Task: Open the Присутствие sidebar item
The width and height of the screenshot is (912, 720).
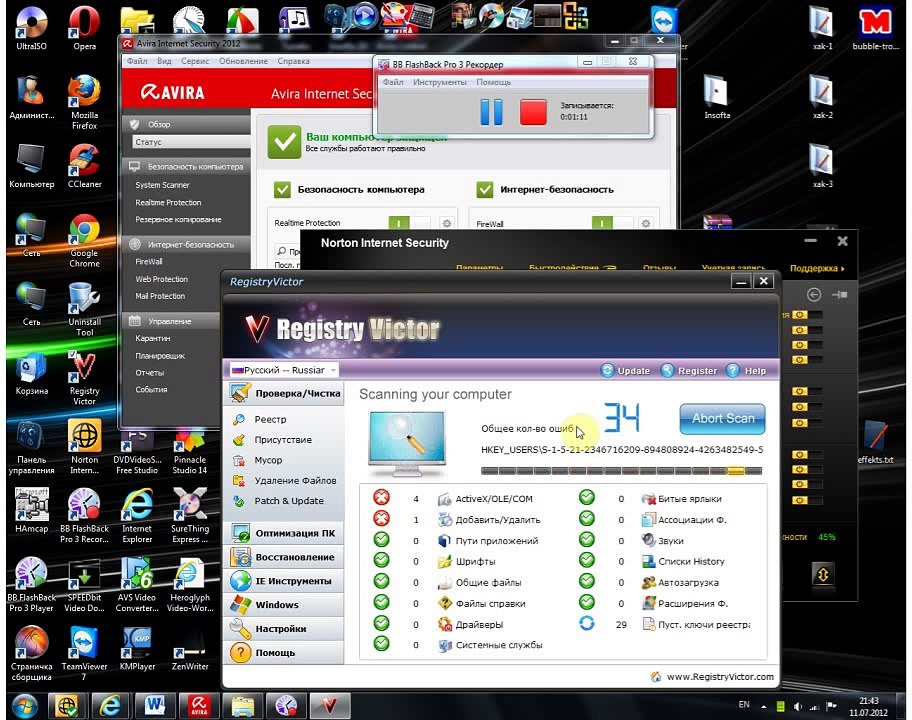Action: (283, 440)
